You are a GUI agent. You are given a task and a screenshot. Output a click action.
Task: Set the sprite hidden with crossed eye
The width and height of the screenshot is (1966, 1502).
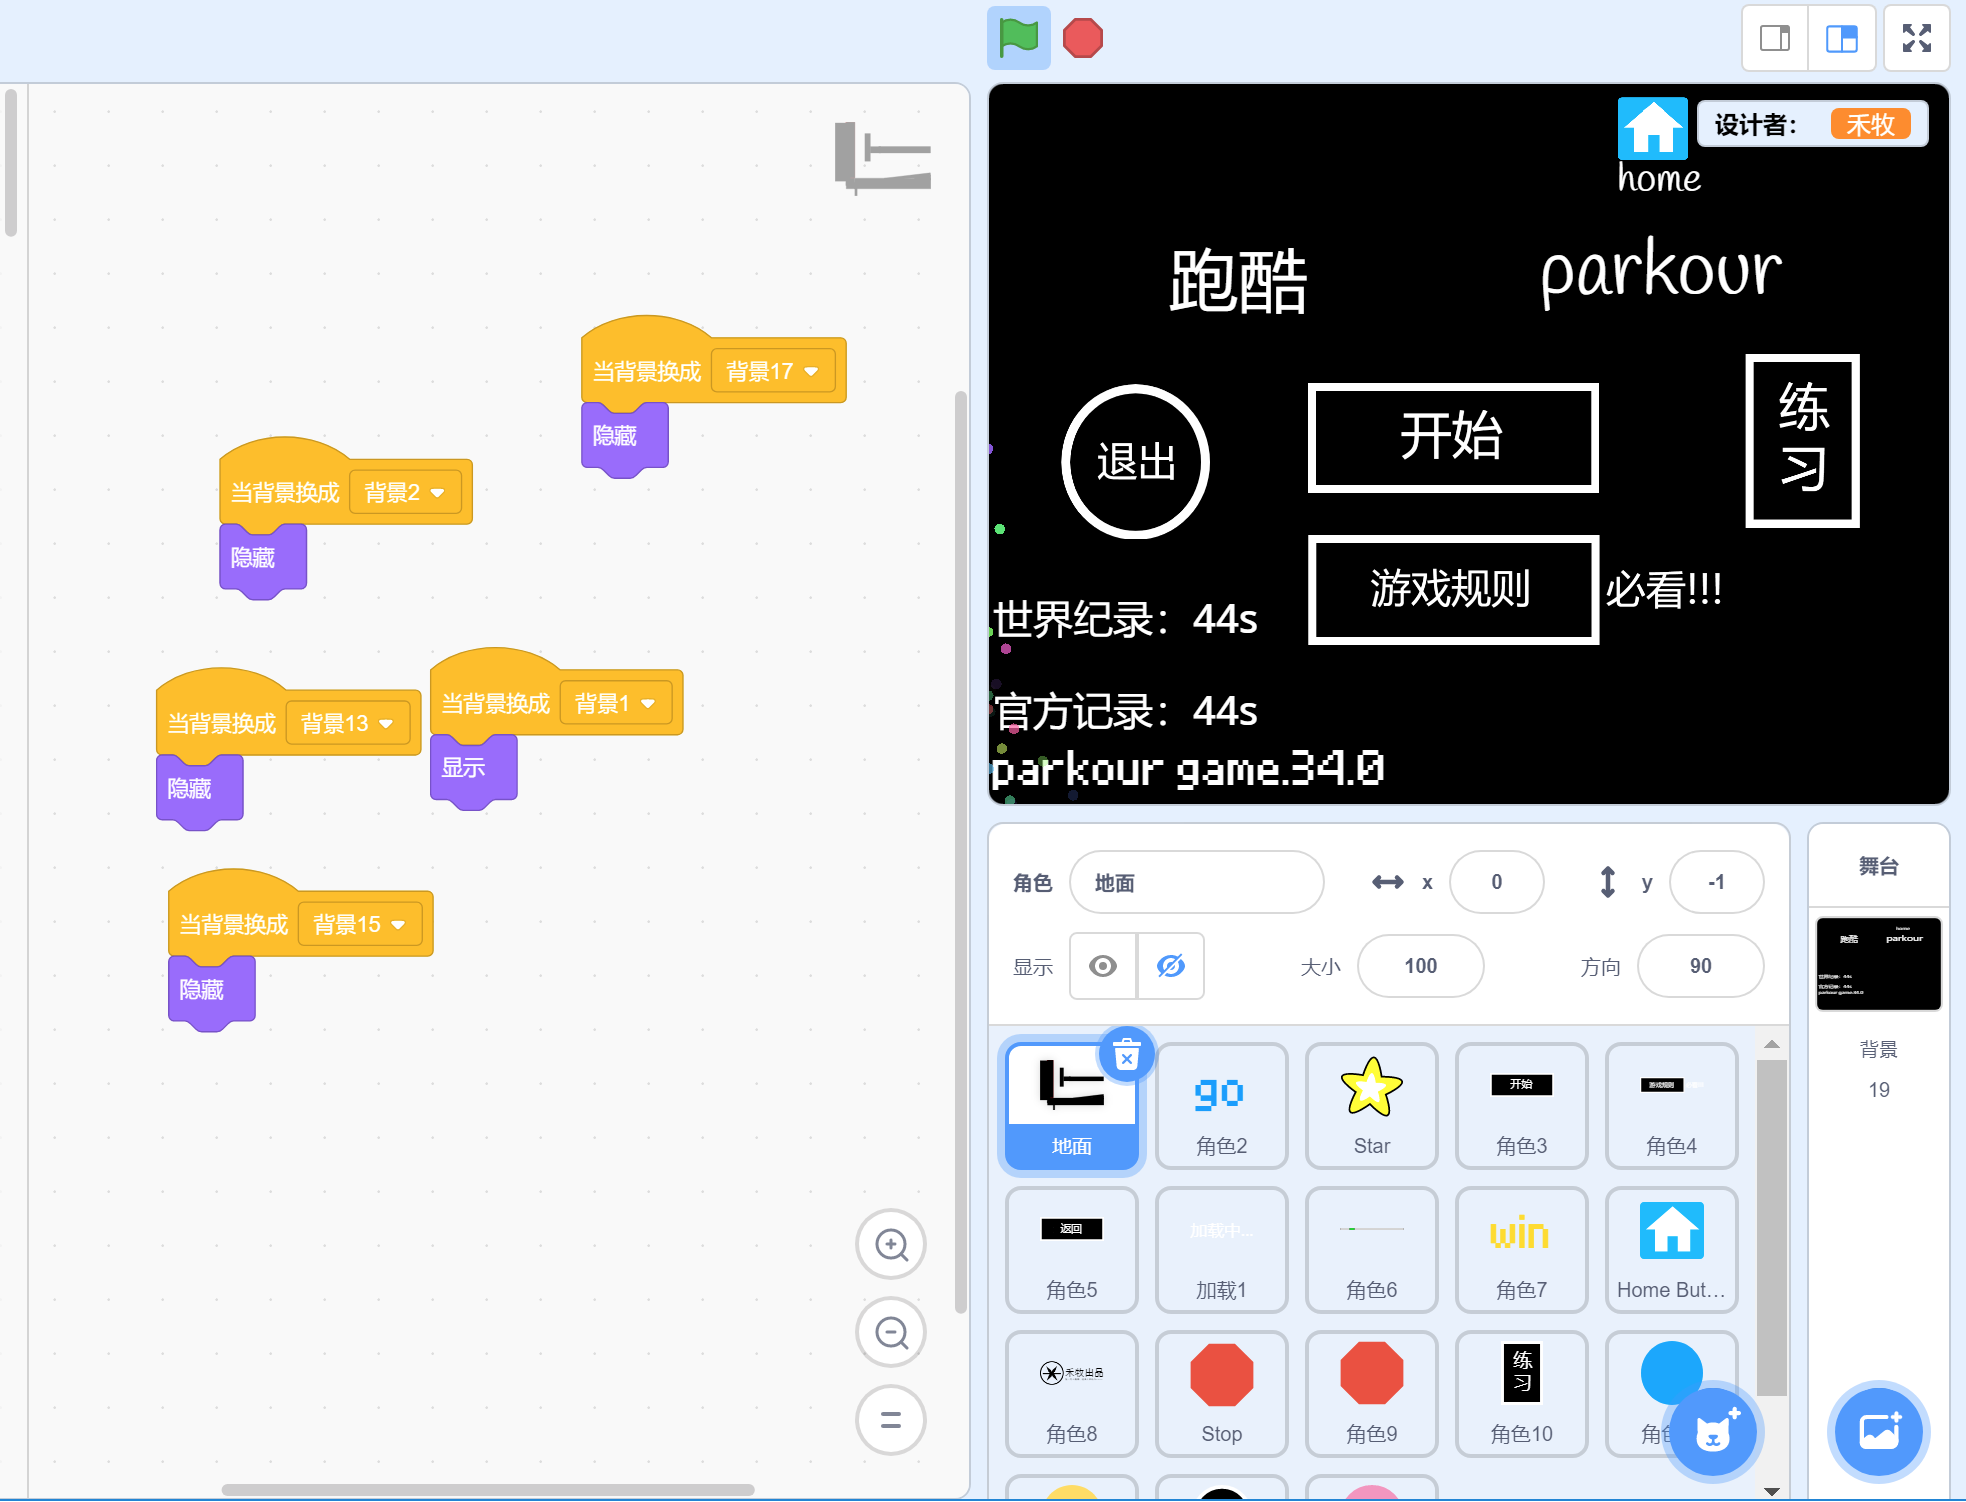click(1171, 966)
